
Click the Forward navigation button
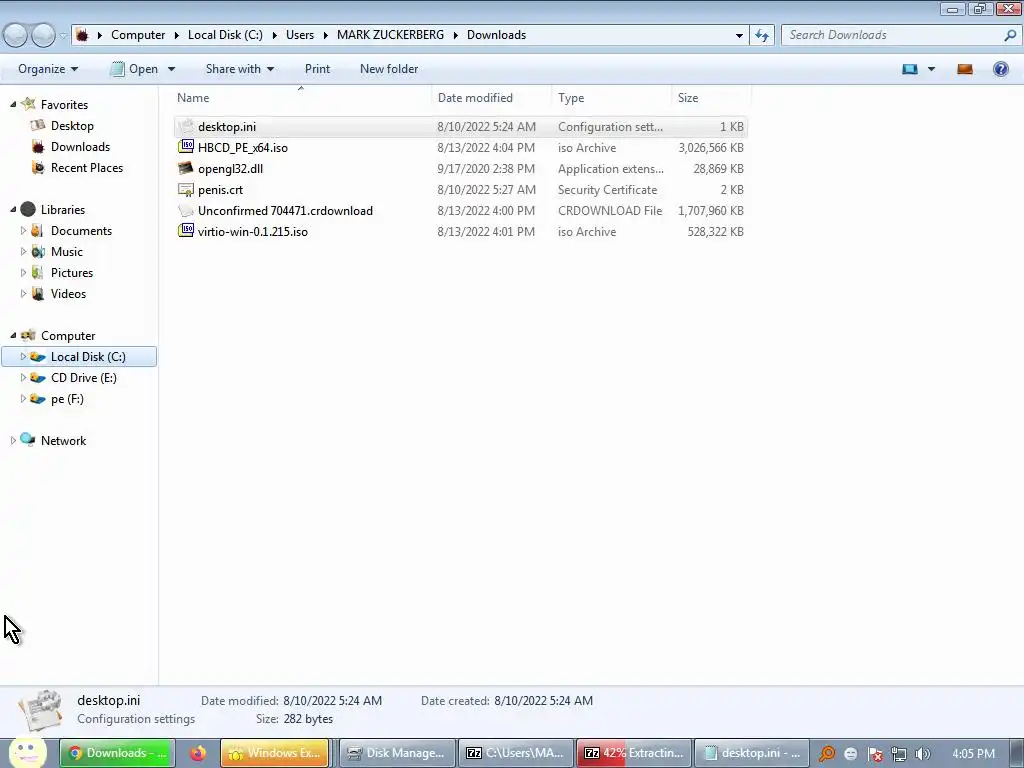click(x=43, y=35)
